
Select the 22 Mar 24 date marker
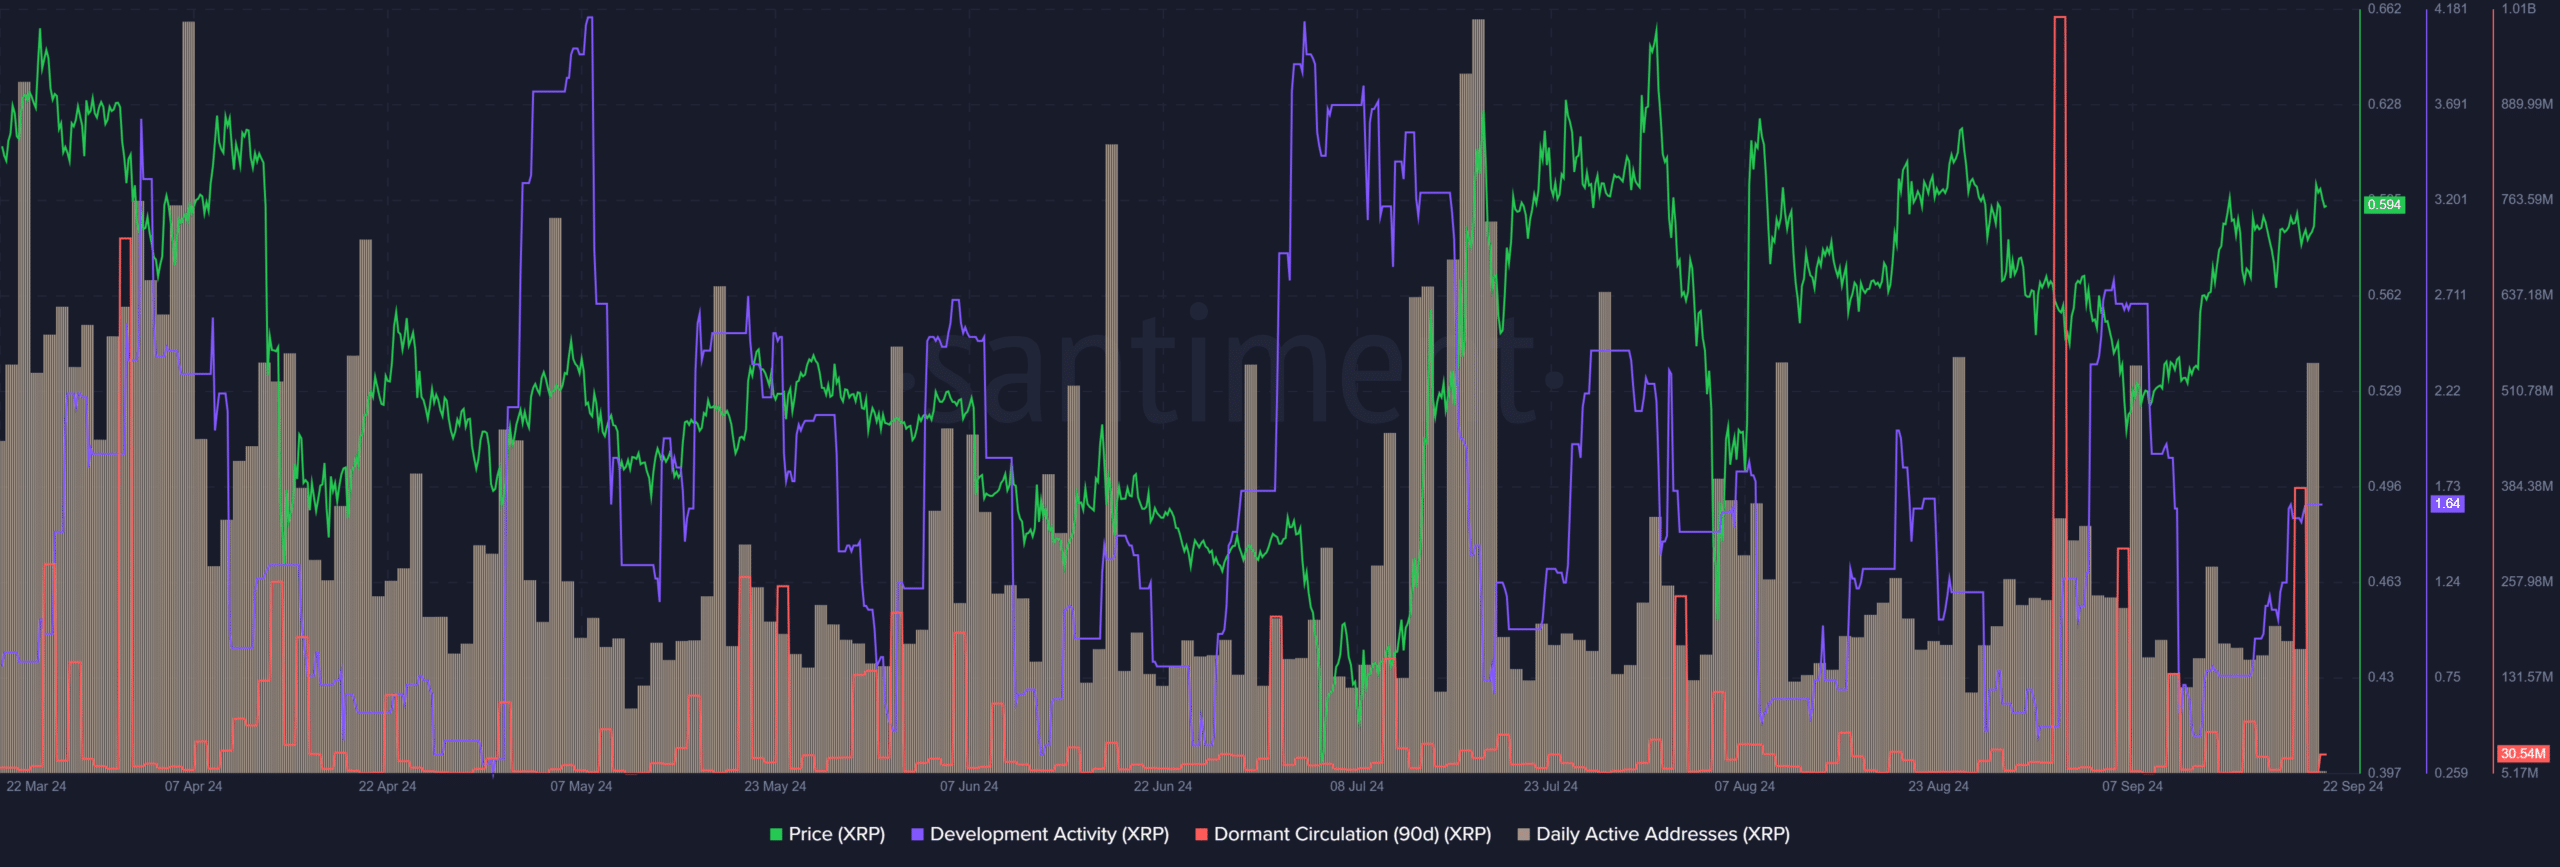[x=36, y=786]
